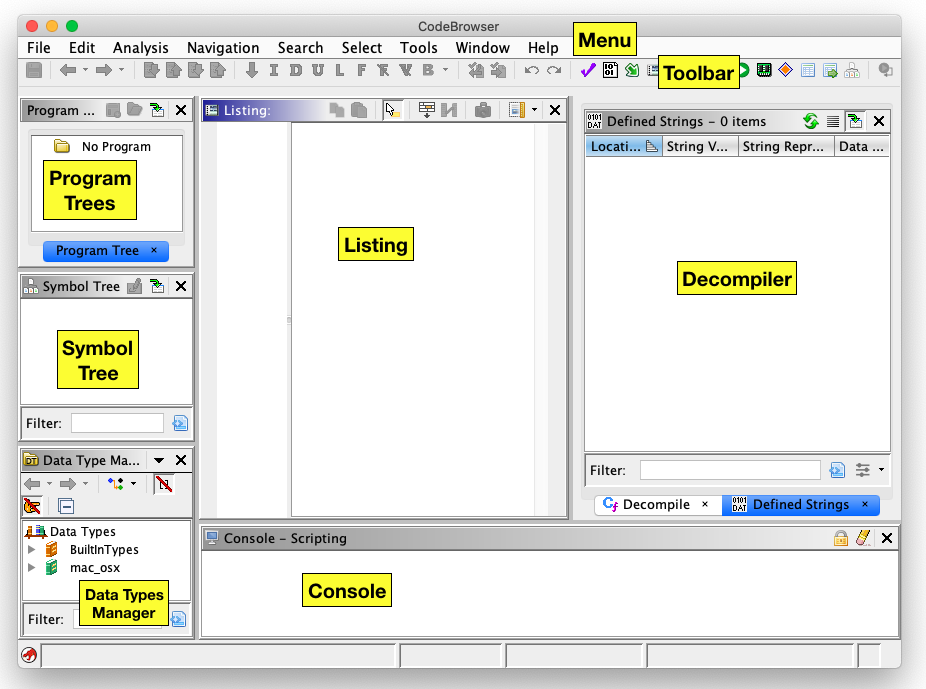Click the Redo arrow in the toolbar

(x=554, y=70)
